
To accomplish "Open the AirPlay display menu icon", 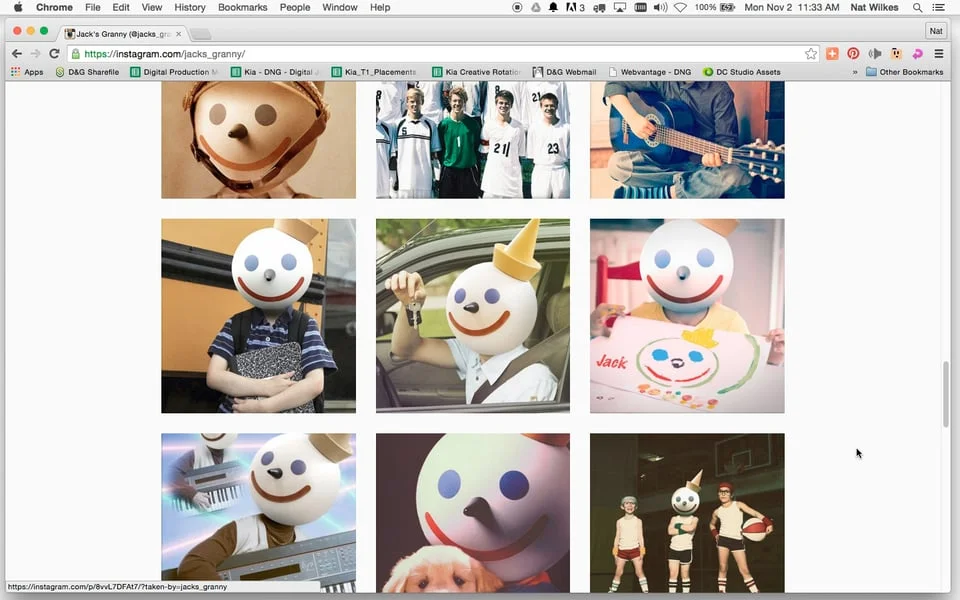I will coord(620,7).
